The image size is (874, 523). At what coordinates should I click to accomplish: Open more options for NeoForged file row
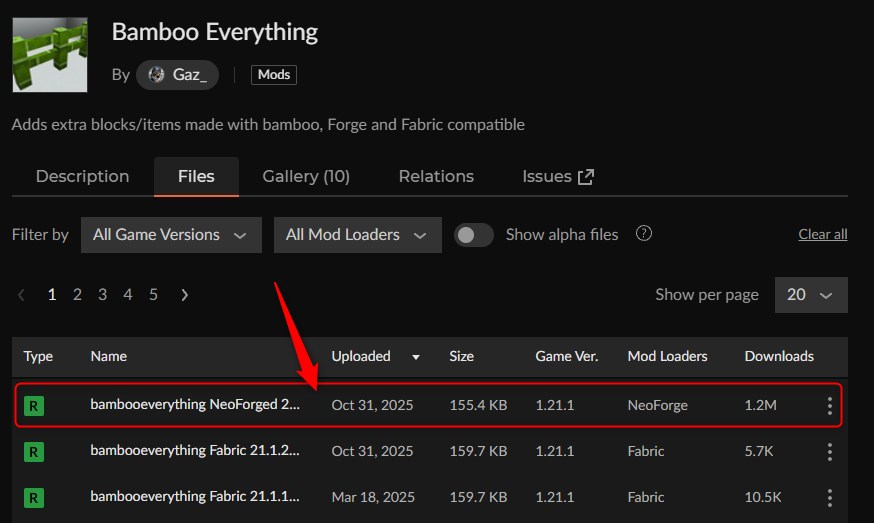click(x=830, y=405)
